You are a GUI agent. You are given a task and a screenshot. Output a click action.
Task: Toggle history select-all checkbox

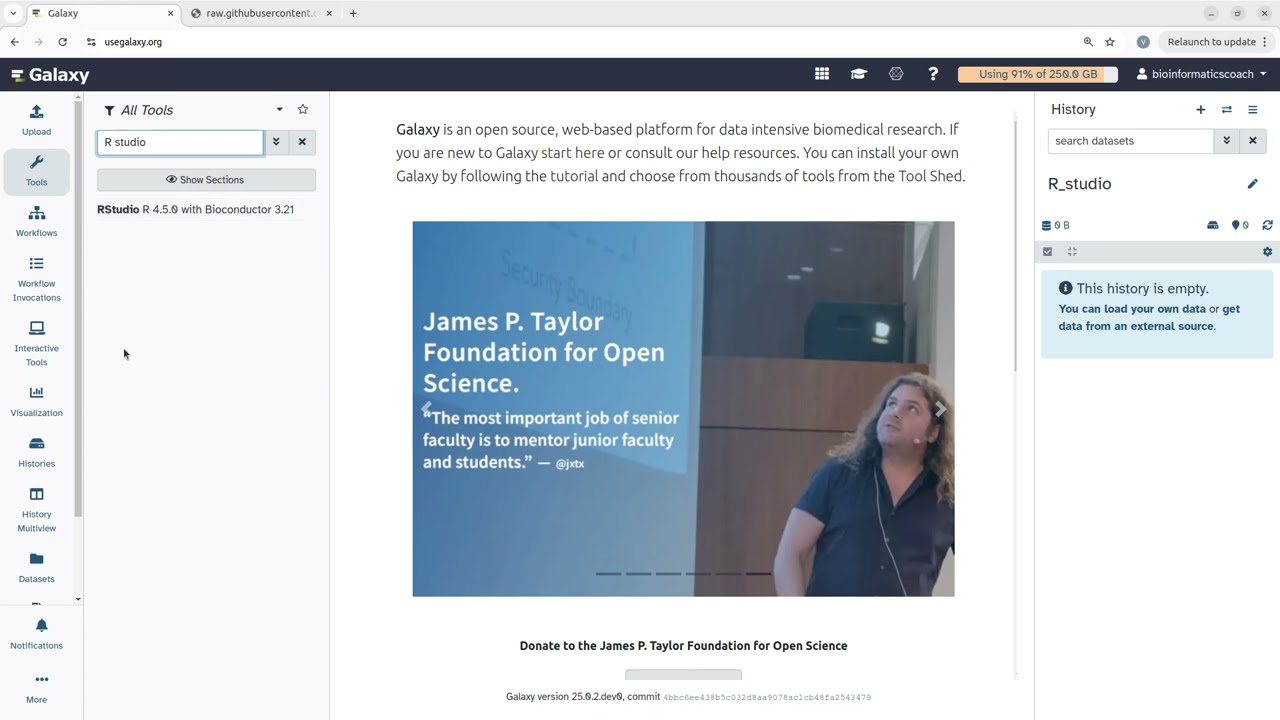[x=1048, y=252]
